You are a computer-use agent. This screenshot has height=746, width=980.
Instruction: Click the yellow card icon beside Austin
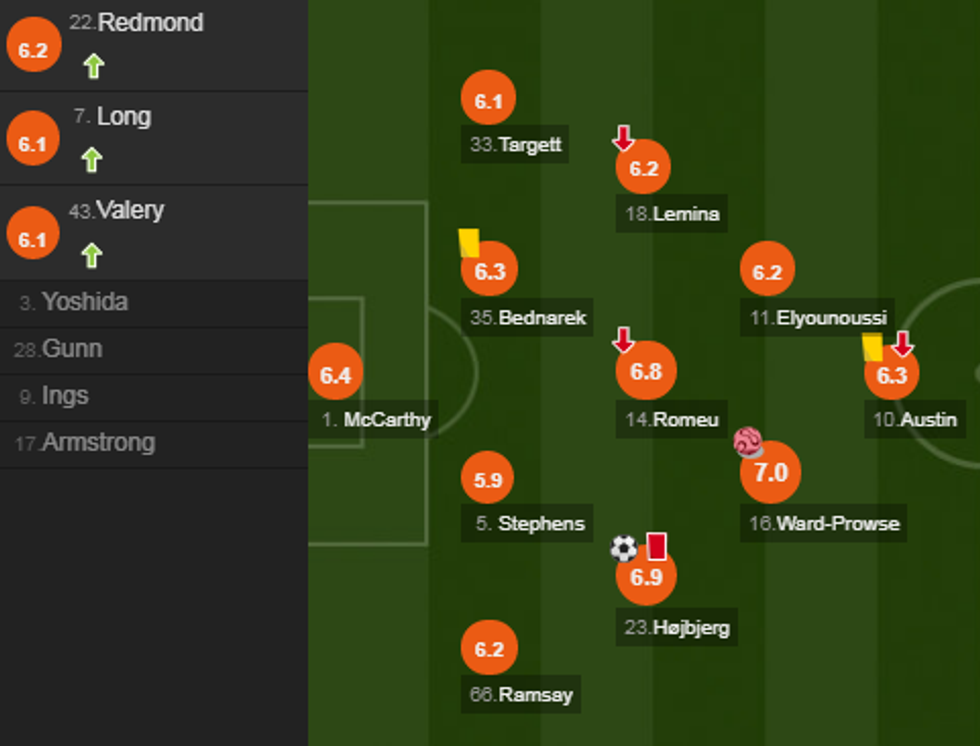(x=872, y=347)
